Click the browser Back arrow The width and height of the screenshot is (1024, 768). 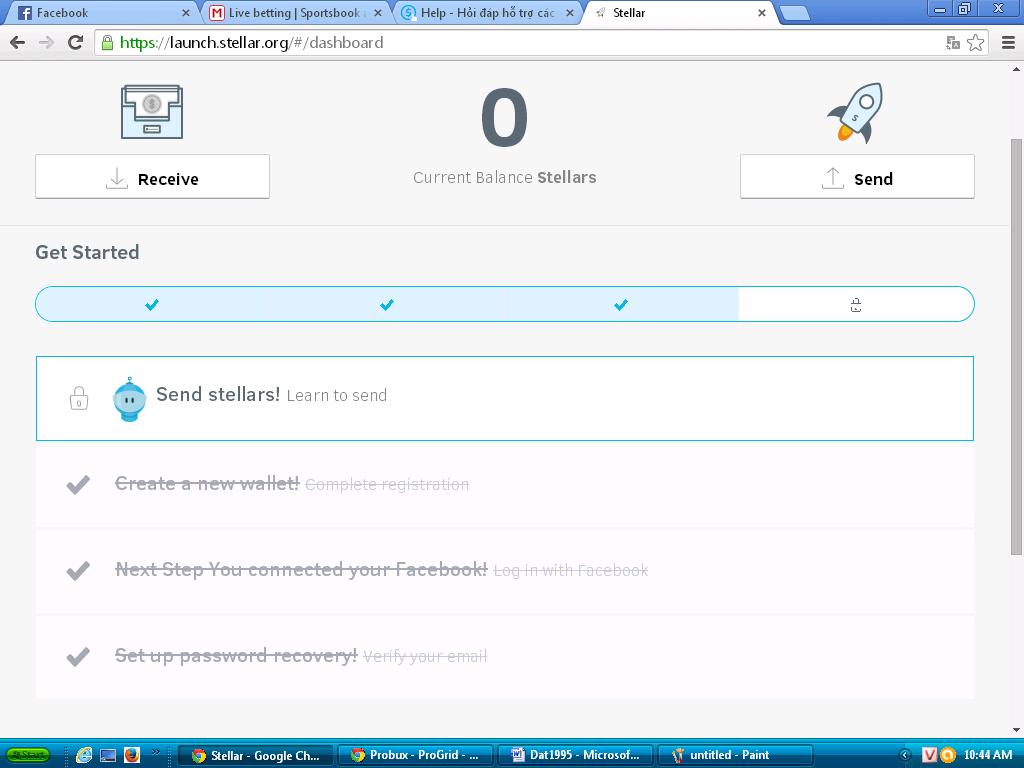coord(18,43)
